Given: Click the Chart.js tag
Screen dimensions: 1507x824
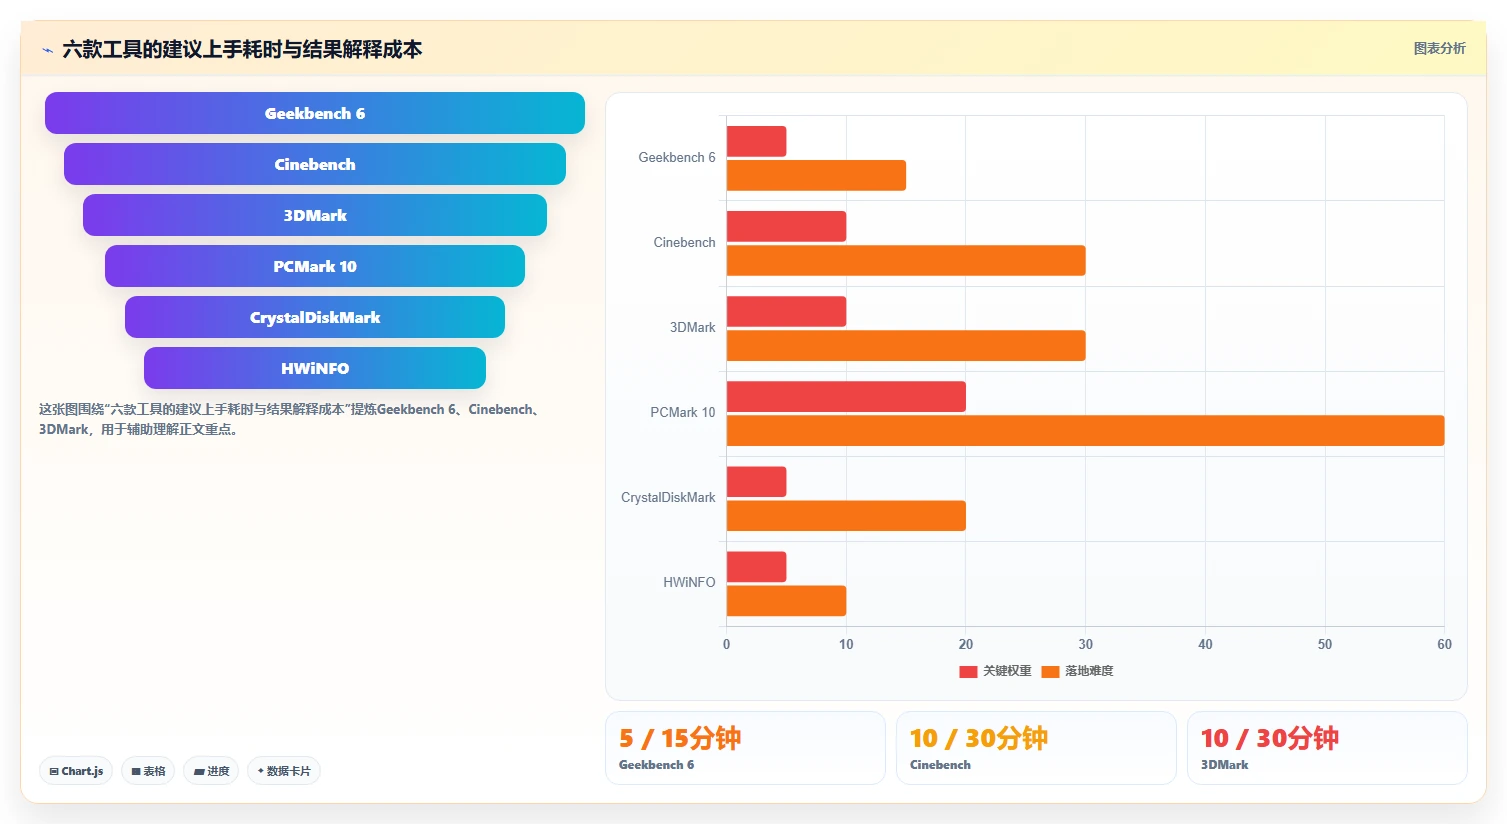Looking at the screenshot, I should pos(76,771).
